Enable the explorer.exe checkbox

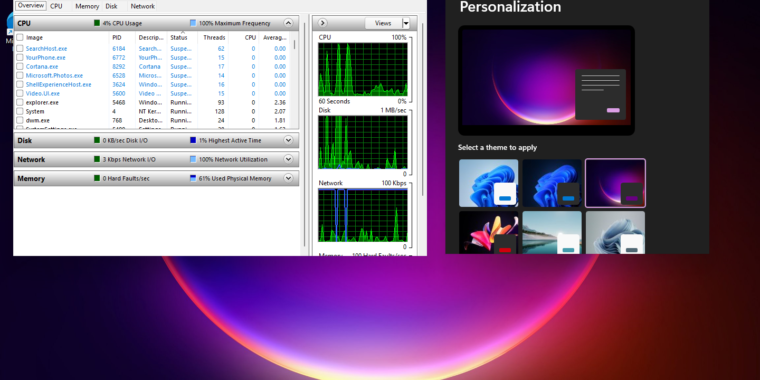tap(20, 102)
